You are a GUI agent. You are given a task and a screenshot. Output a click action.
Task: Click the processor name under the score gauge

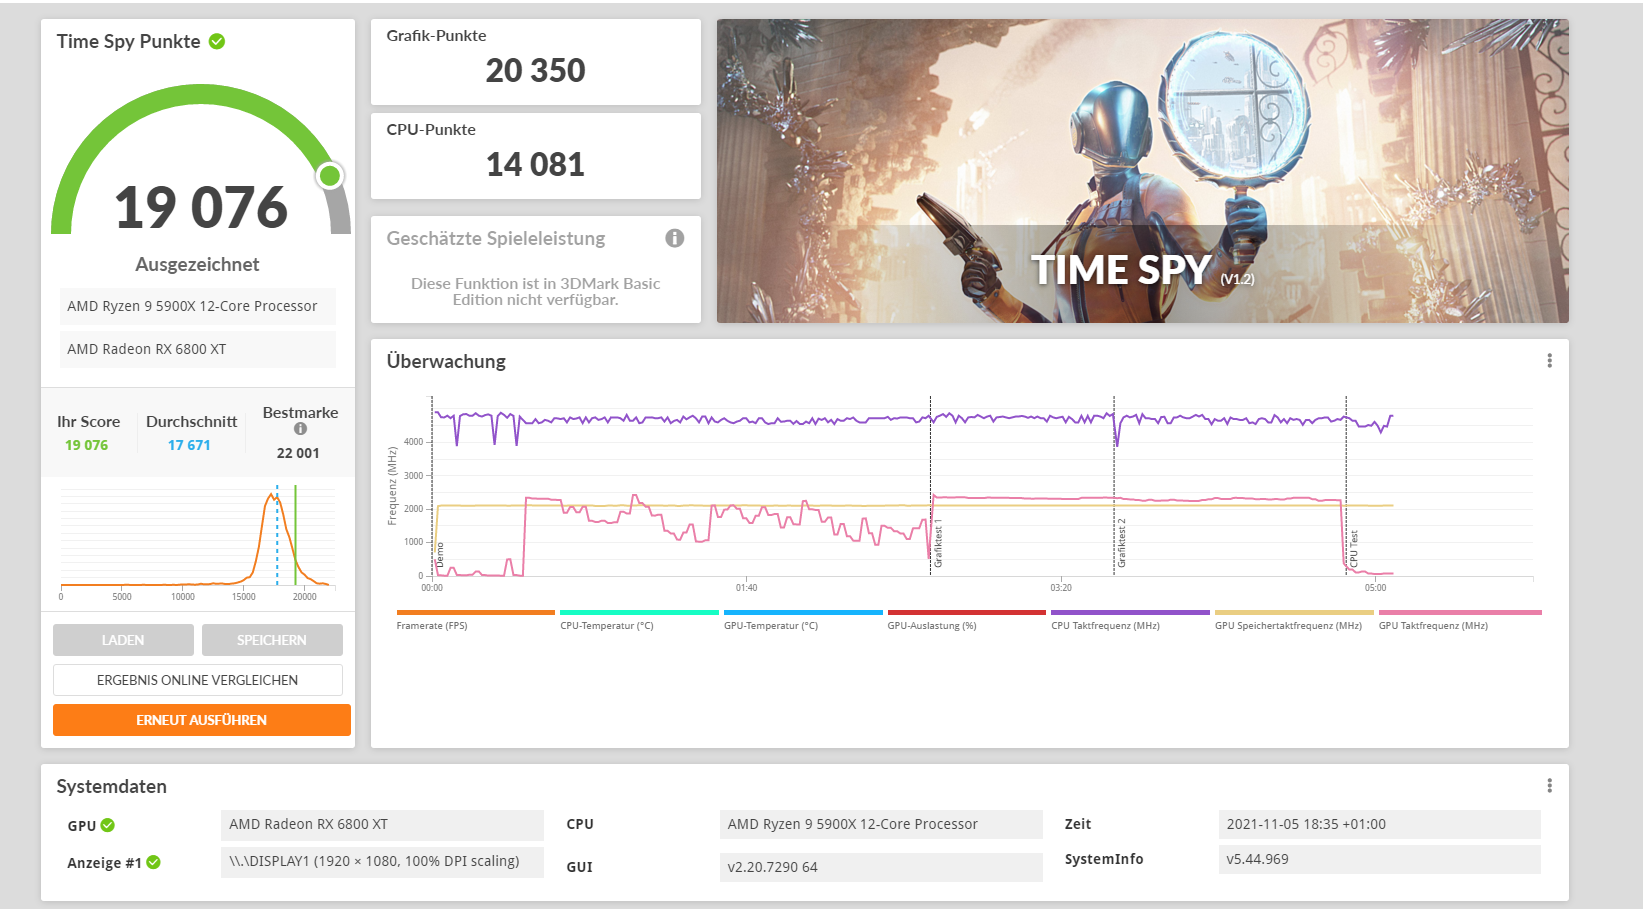tap(198, 306)
